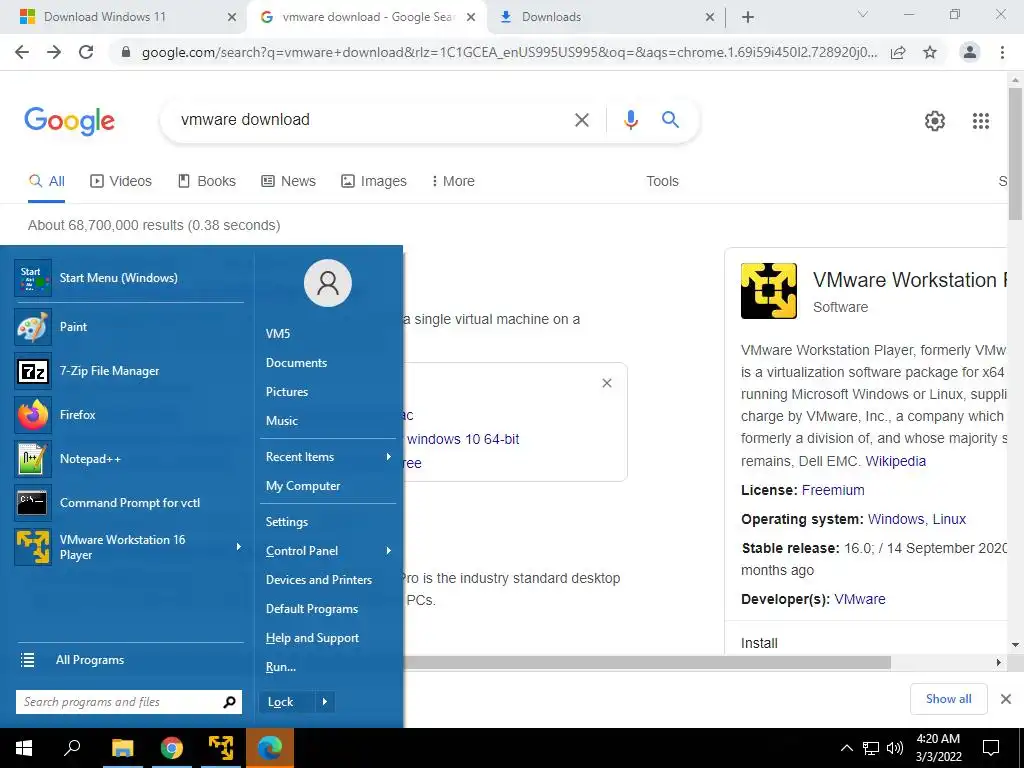Open Start Menu (Windows) entry
Screen dimensions: 1024x768
[129, 278]
